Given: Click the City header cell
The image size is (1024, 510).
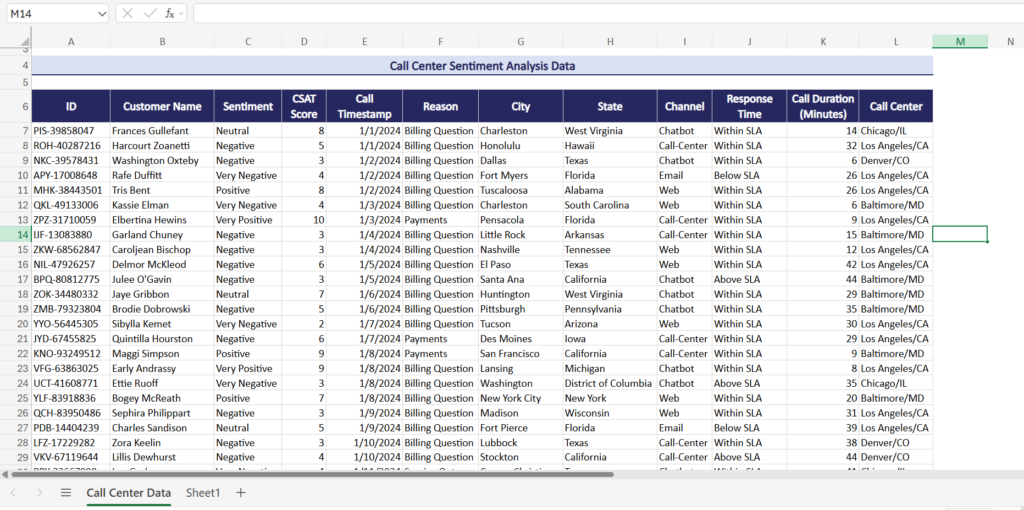Looking at the screenshot, I should 520,106.
